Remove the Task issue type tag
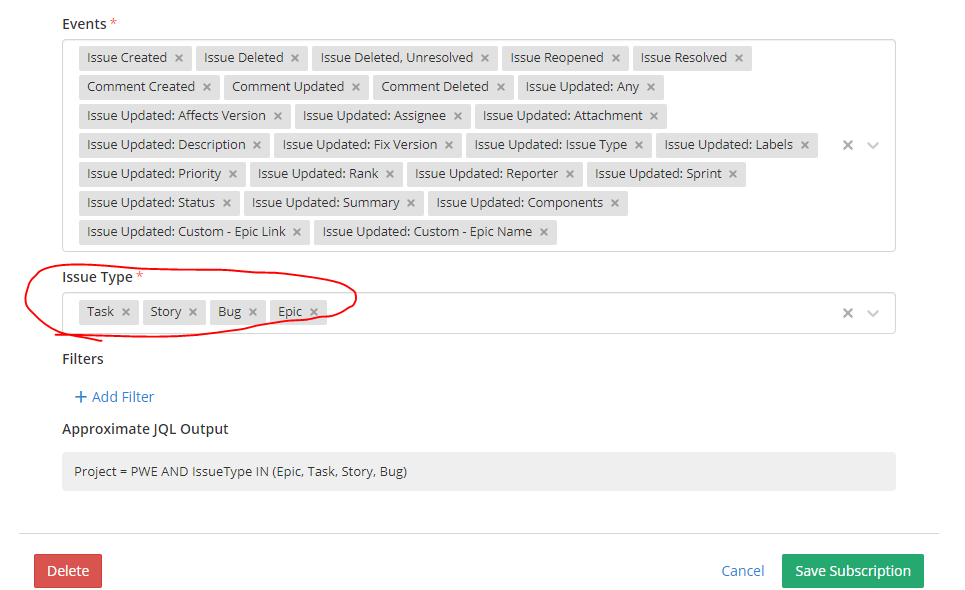The width and height of the screenshot is (965, 590). click(126, 311)
